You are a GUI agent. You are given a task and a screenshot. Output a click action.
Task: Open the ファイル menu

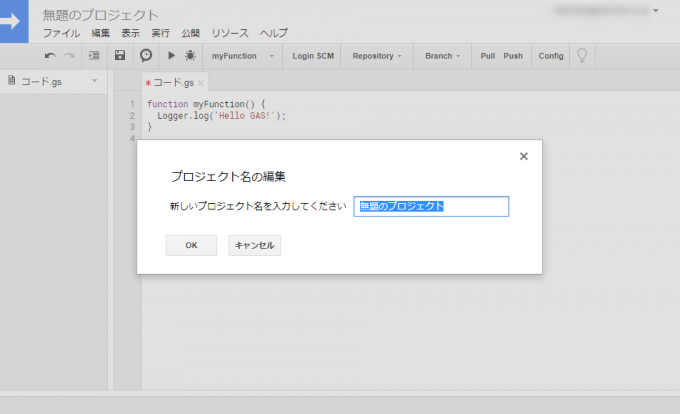coord(62,33)
